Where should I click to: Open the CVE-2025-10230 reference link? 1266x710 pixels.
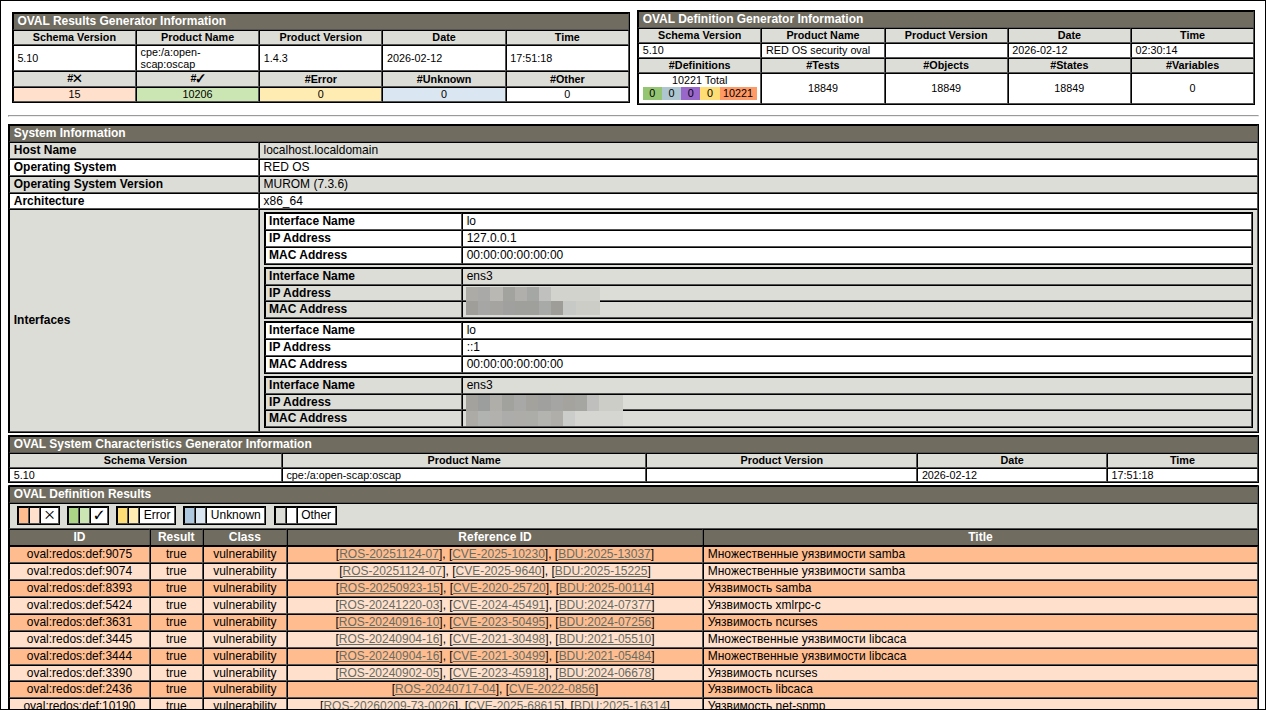498,554
